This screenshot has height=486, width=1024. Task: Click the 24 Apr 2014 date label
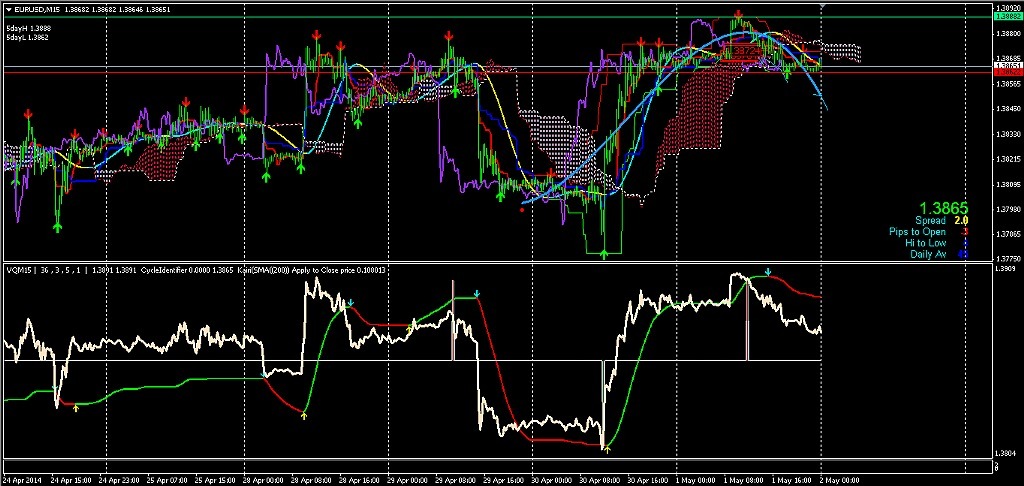coord(24,478)
